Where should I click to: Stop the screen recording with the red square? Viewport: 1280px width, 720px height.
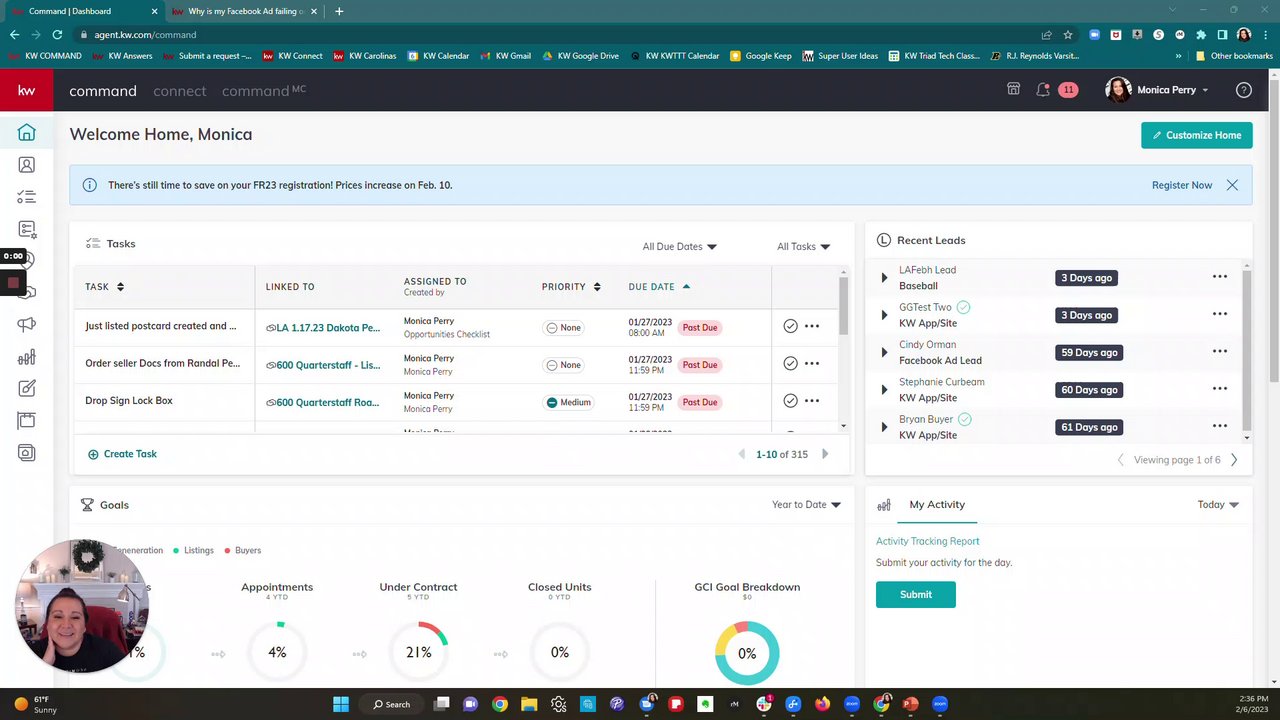click(x=13, y=283)
